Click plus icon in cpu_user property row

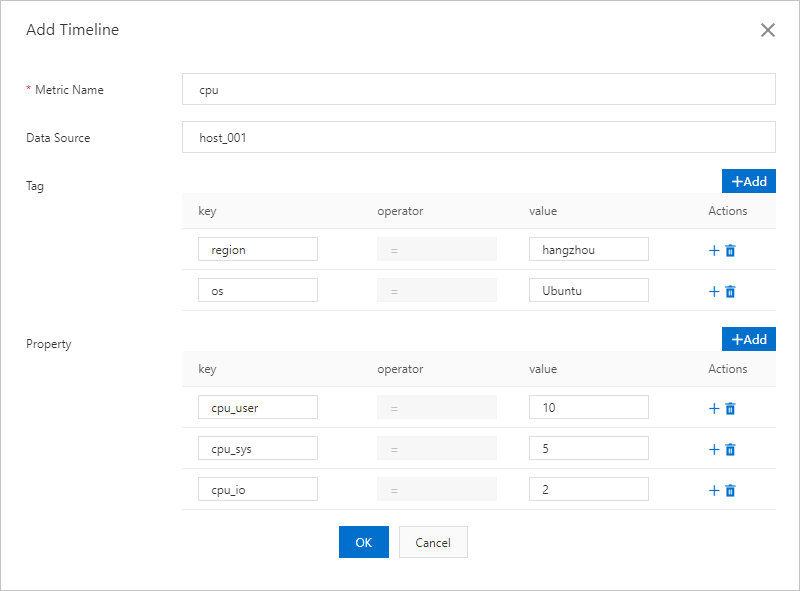[x=714, y=408]
